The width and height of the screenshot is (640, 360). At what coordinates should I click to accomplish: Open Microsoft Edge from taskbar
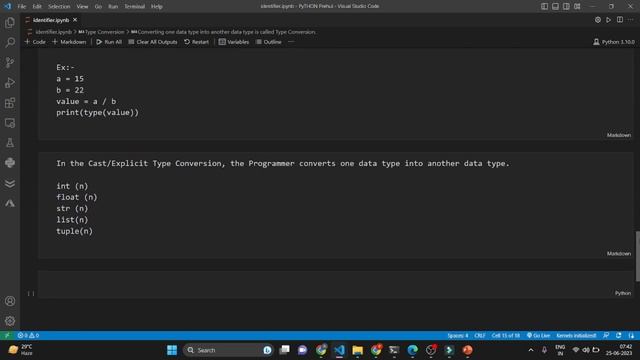(x=412, y=350)
